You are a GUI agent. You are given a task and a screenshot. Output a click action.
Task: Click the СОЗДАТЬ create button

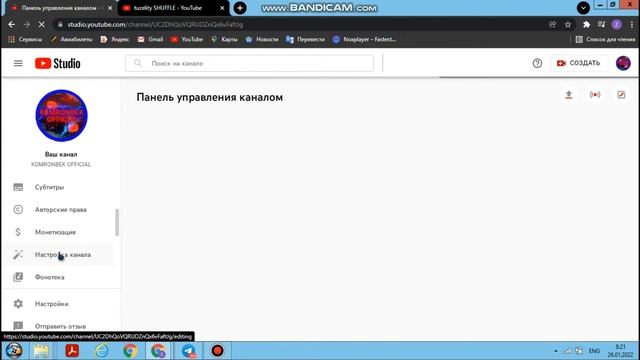click(x=579, y=63)
